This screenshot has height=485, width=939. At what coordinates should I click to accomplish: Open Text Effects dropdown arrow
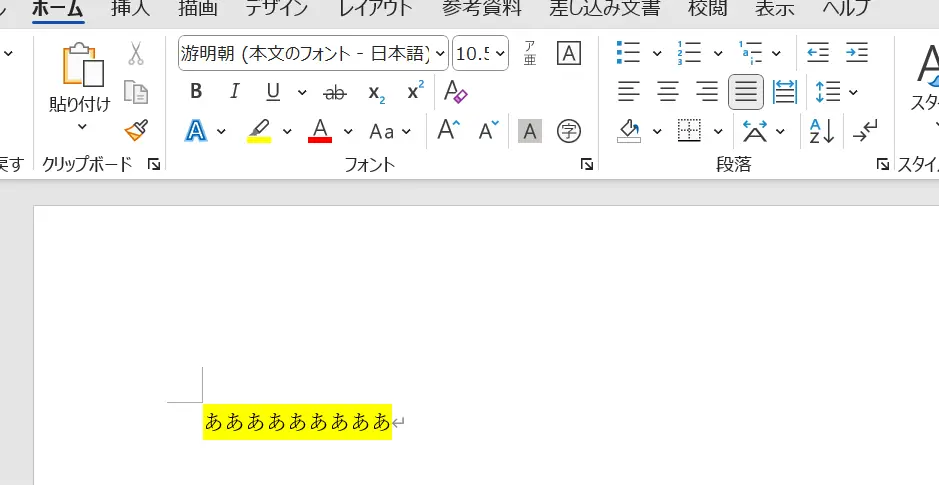[221, 131]
